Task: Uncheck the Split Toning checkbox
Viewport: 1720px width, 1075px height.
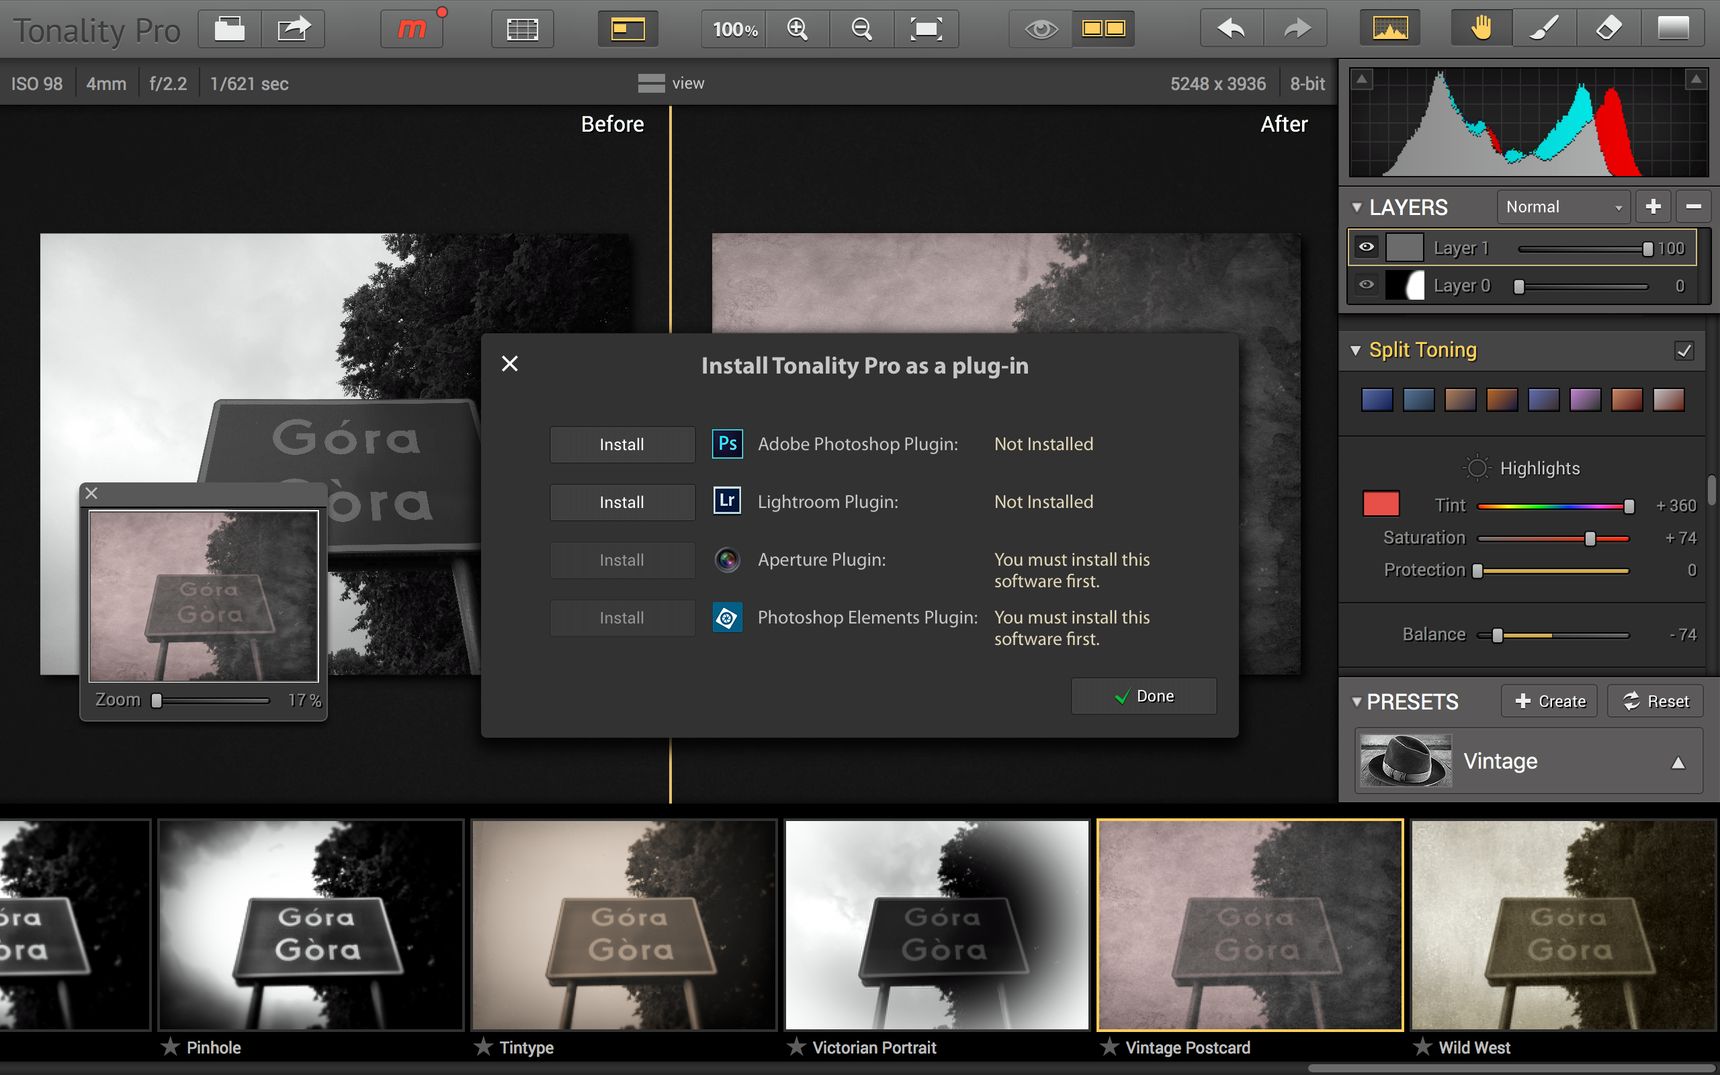Action: 1684,350
